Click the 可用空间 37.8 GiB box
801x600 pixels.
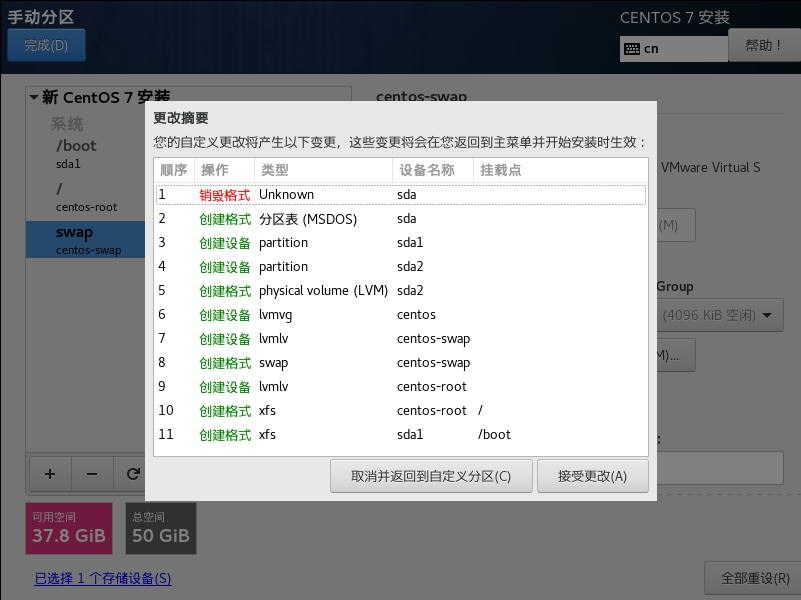pos(69,529)
